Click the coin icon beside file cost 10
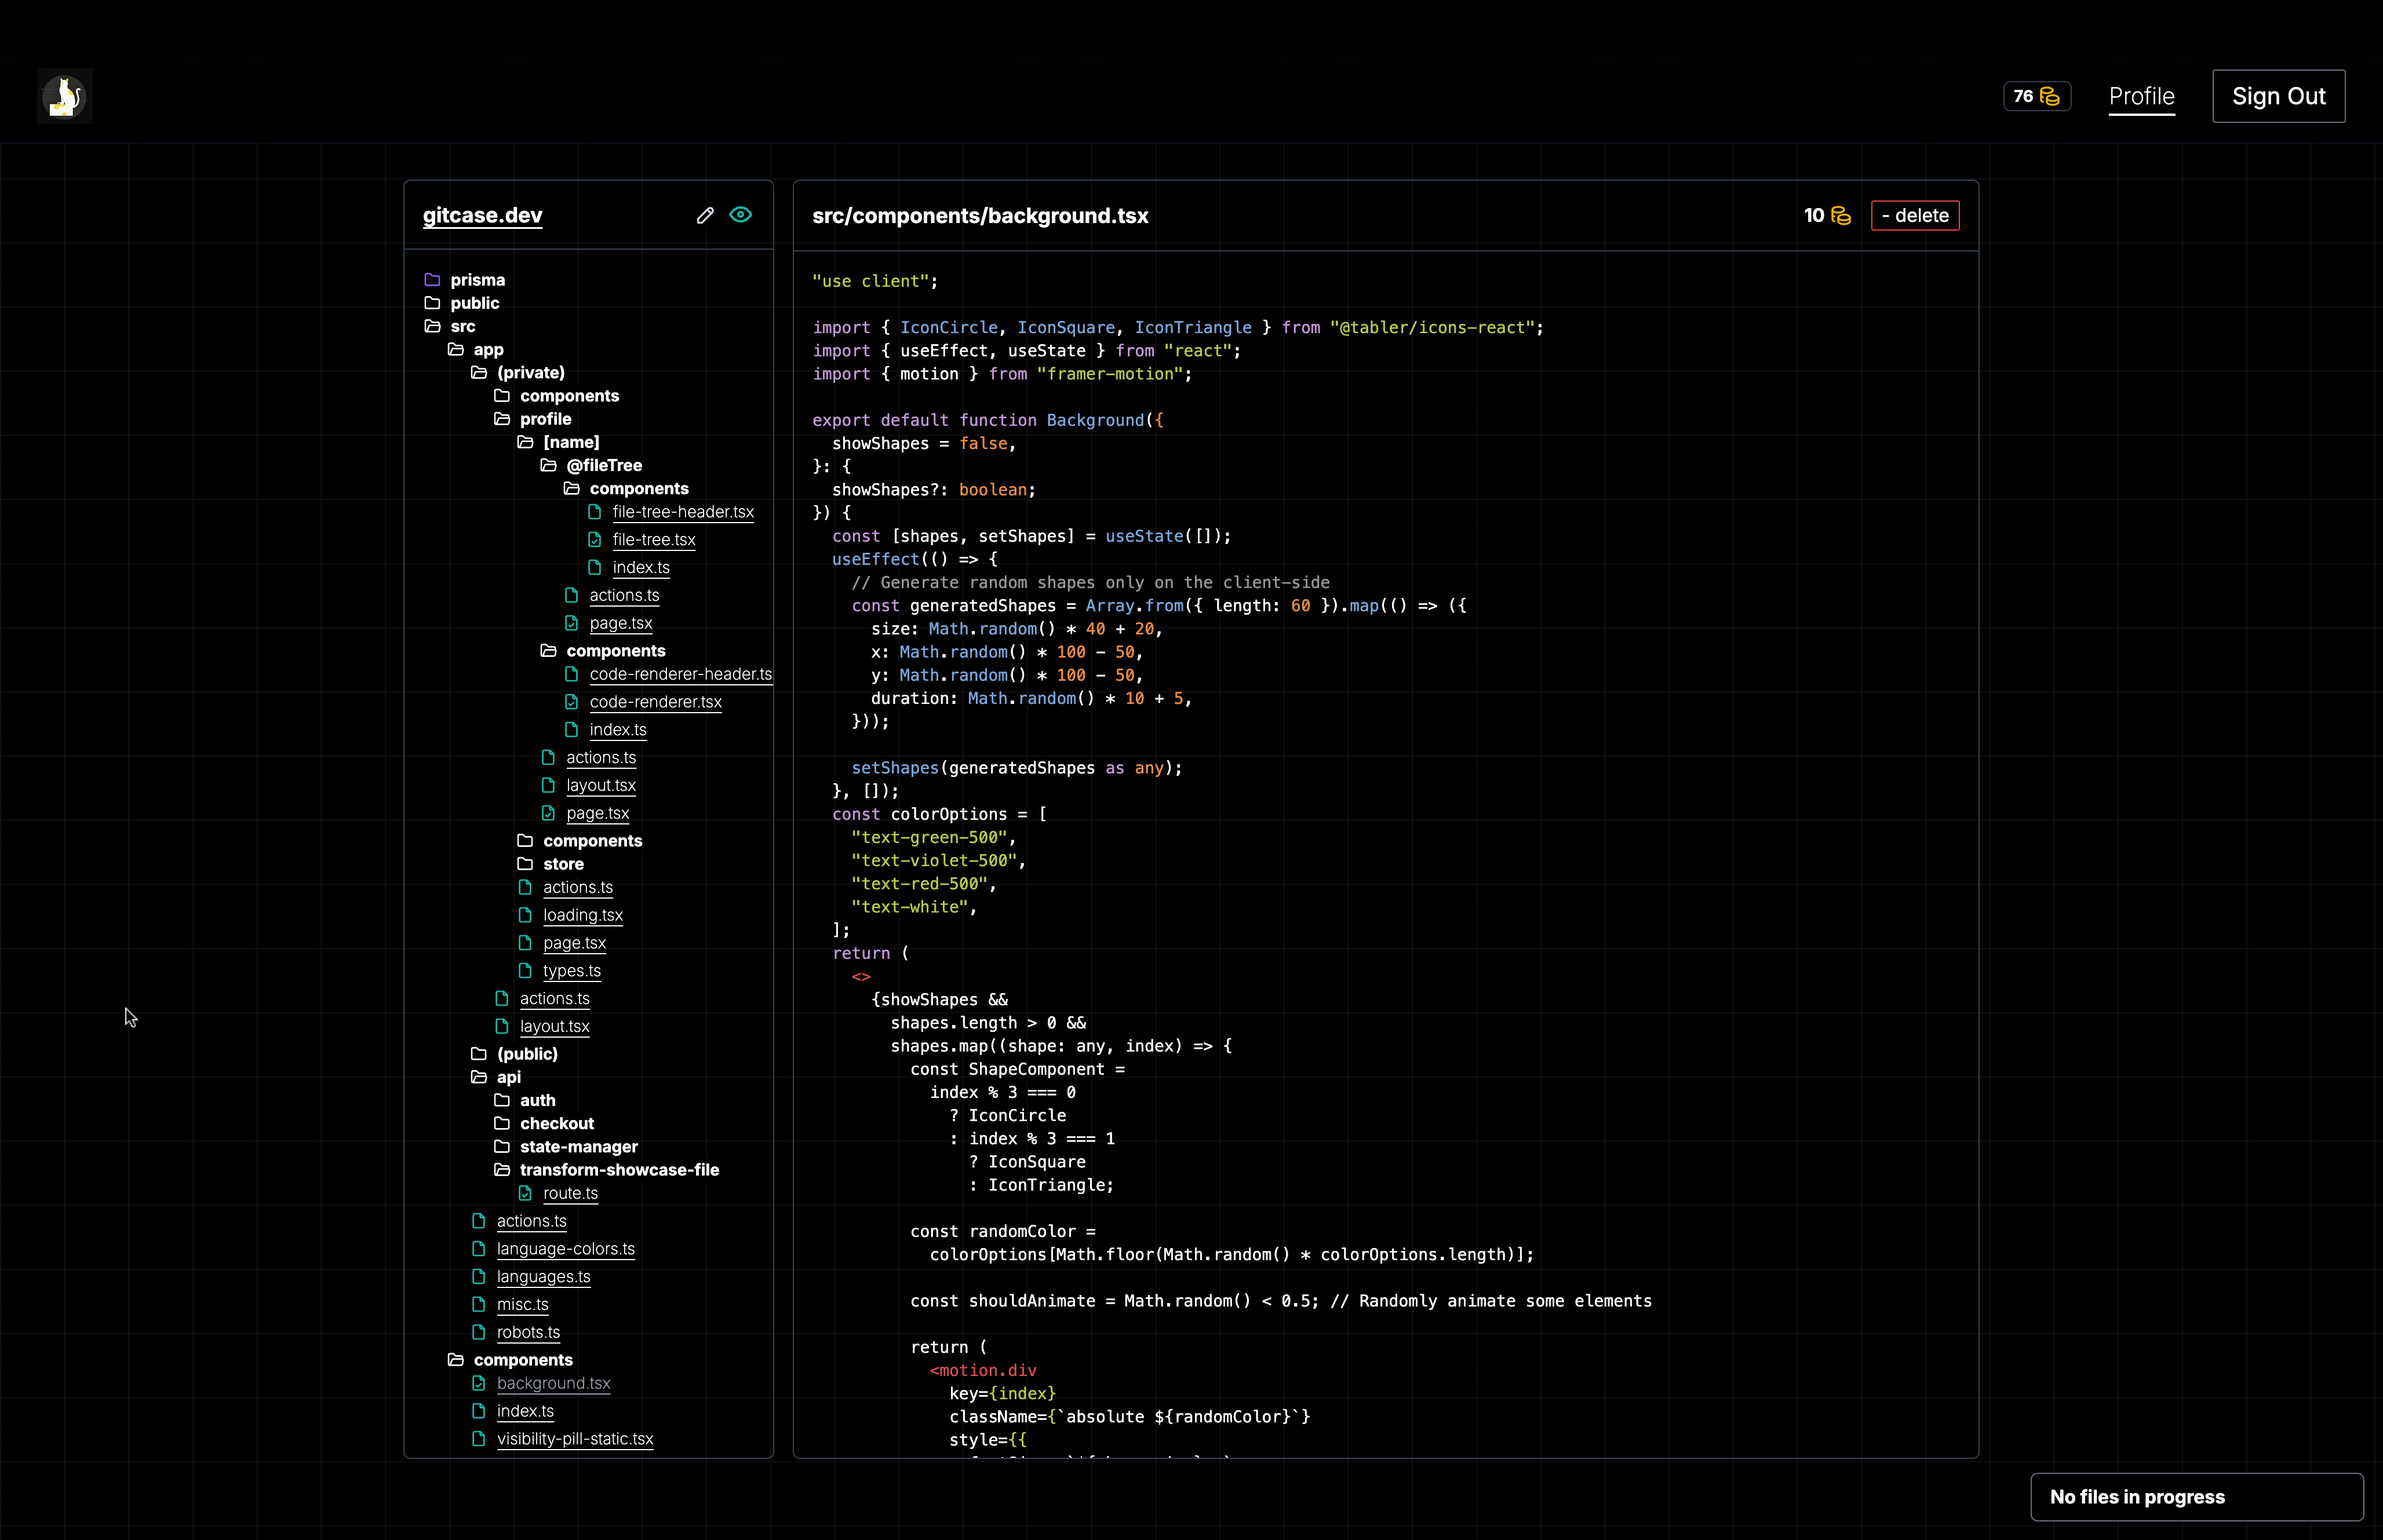The image size is (2383, 1540). click(1841, 216)
